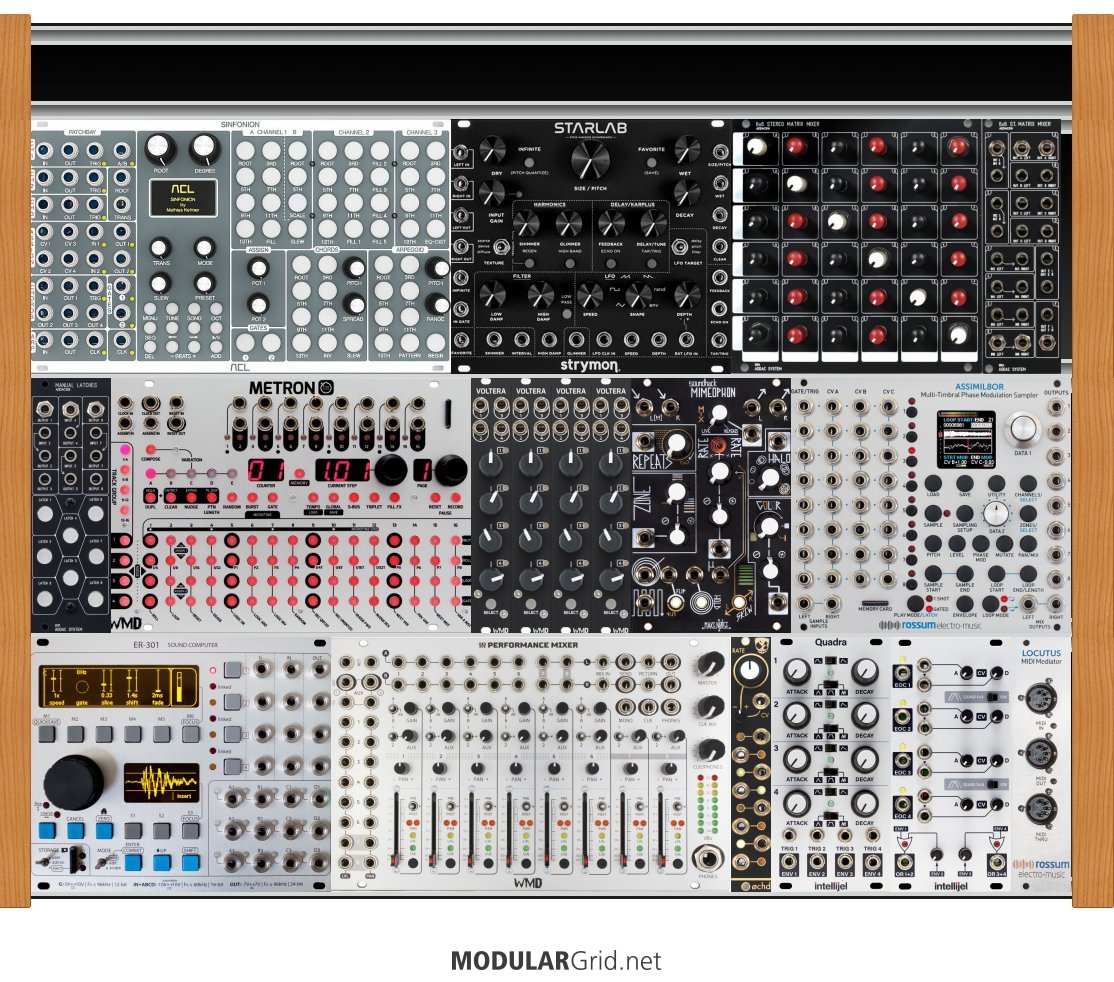The height and width of the screenshot is (982, 1114).
Task: Click the MODULARGrid.net logo
Action: pos(556,961)
